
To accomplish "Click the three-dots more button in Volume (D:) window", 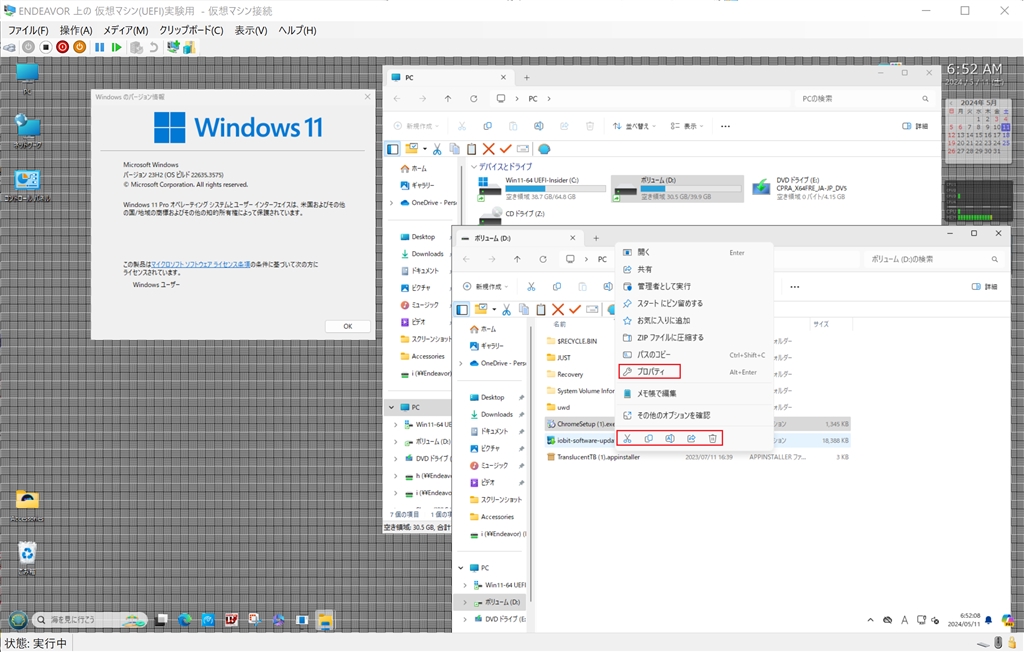I will 795,287.
